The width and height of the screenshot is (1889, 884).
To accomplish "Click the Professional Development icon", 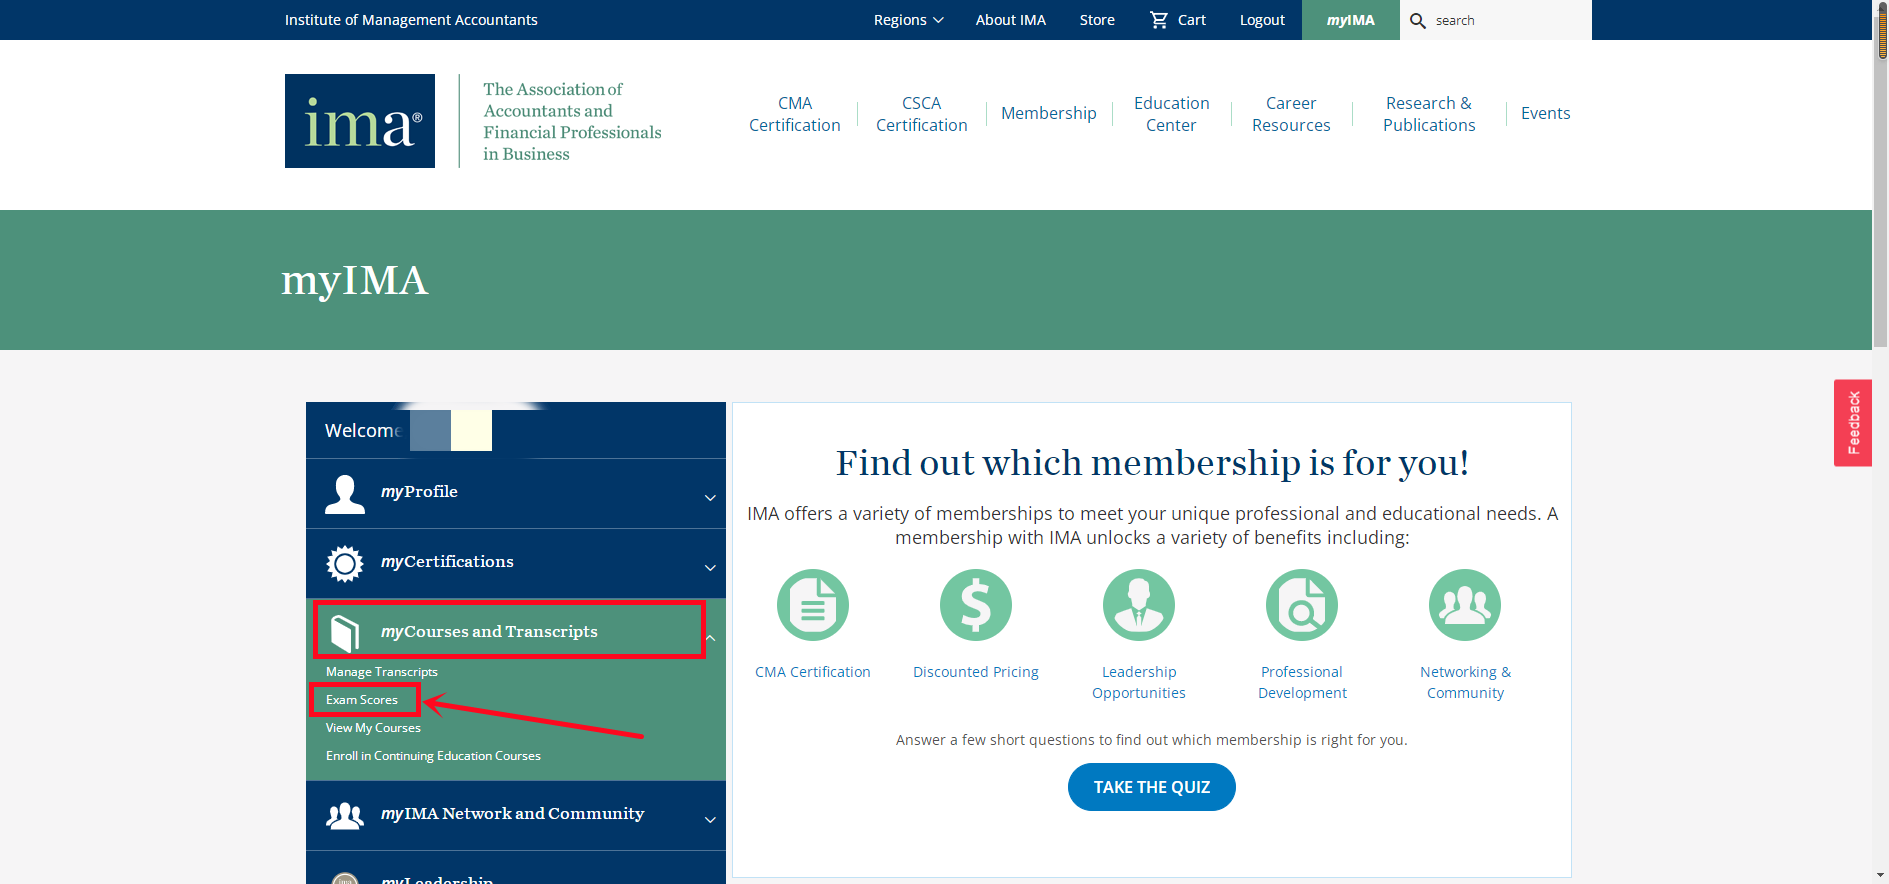I will [1302, 605].
